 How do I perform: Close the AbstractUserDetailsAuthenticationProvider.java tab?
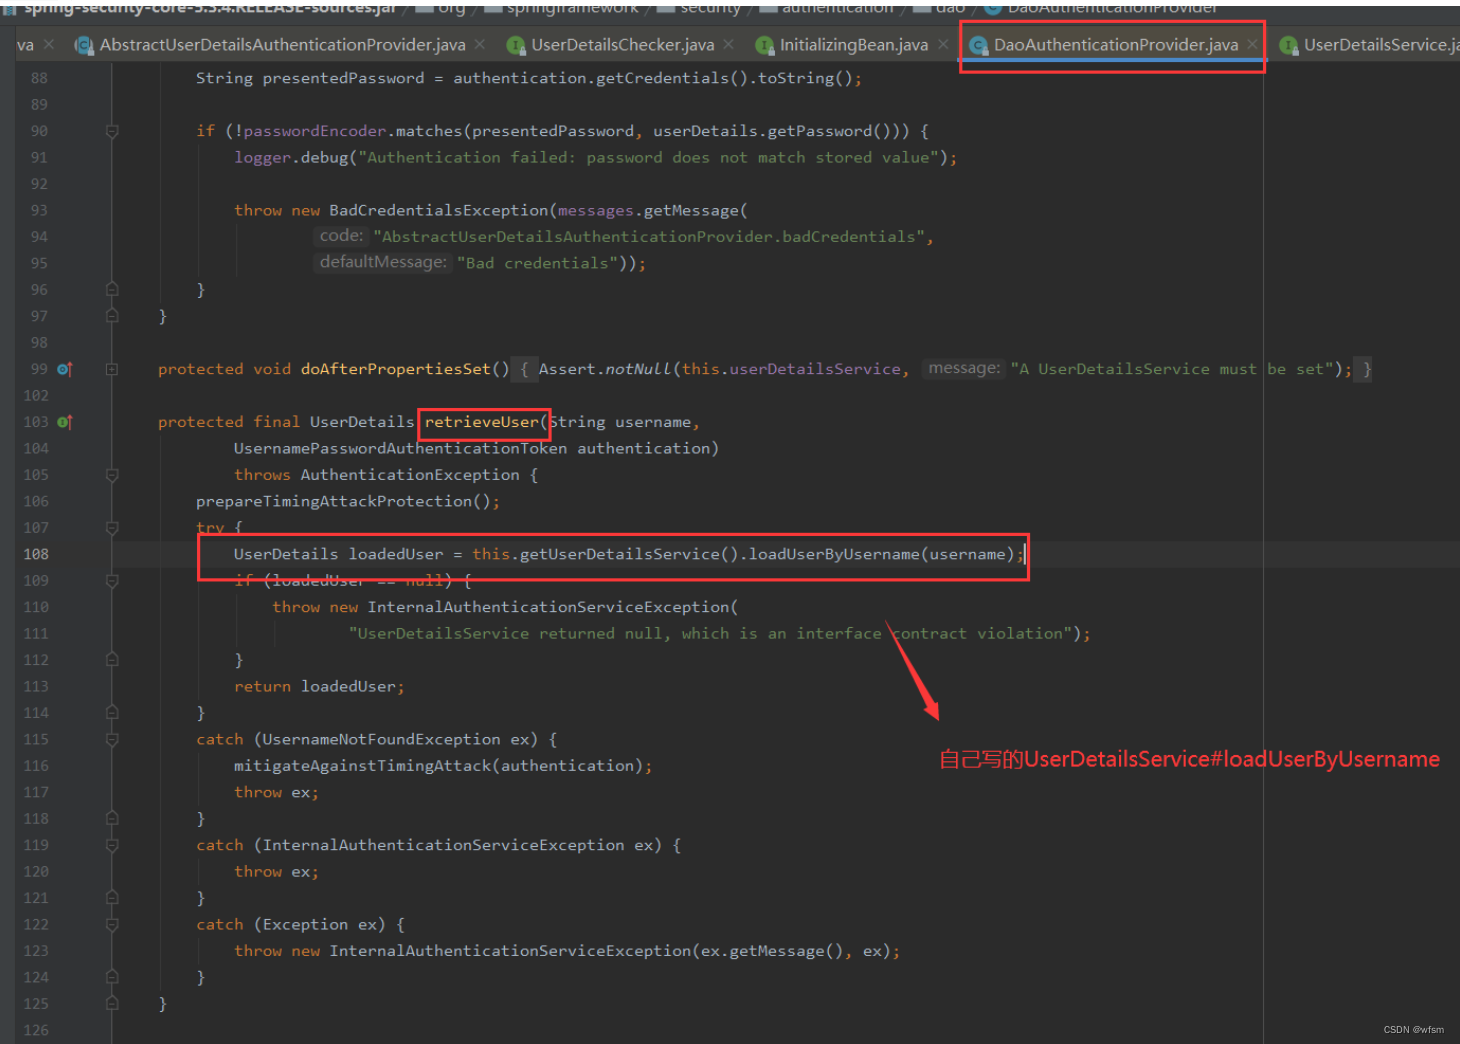coord(480,45)
